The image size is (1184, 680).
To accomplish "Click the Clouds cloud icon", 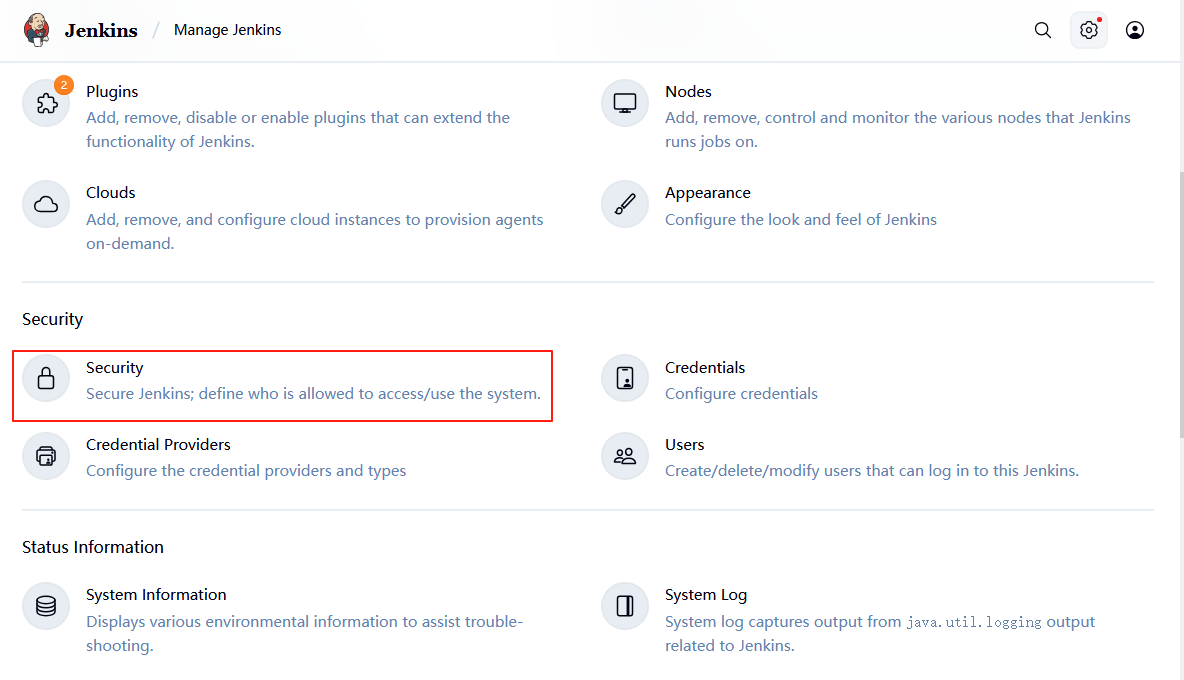I will [x=46, y=205].
